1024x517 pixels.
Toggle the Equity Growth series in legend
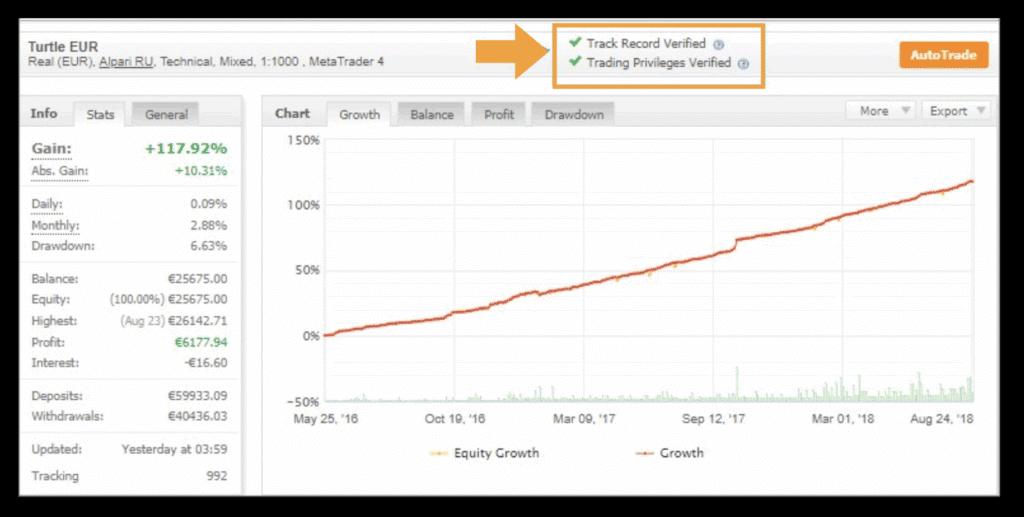496,453
